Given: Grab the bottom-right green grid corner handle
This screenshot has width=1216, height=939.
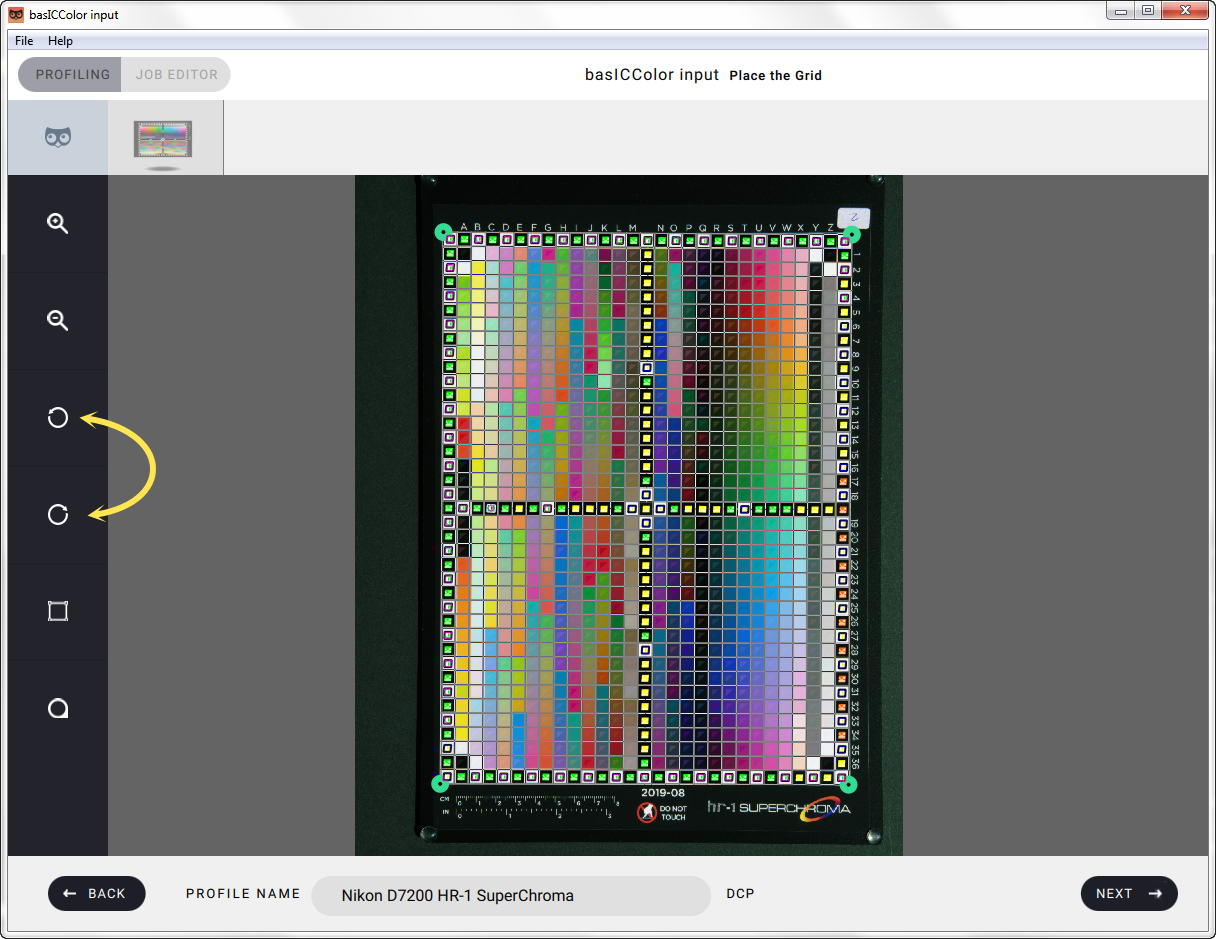Looking at the screenshot, I should [849, 784].
